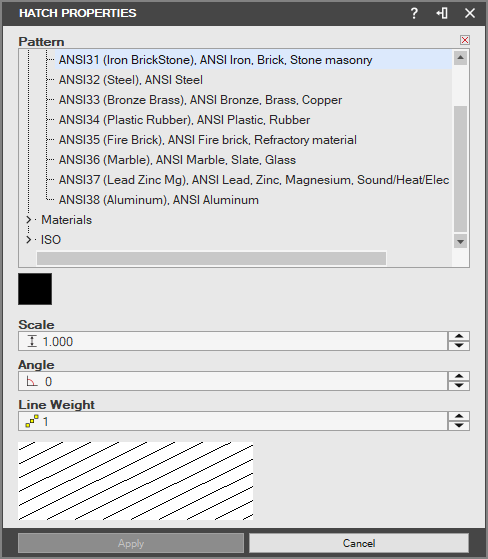The image size is (488, 559).
Task: Click the line weight nodes icon
Action: [32, 421]
